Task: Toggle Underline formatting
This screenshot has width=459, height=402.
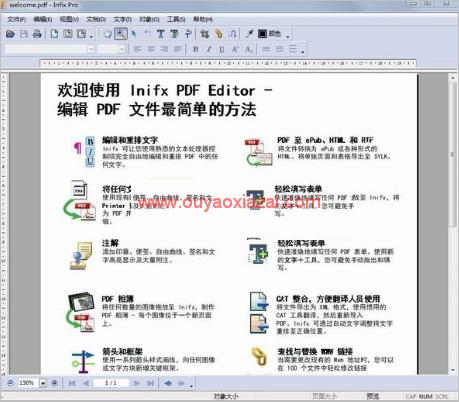Action: point(222,49)
